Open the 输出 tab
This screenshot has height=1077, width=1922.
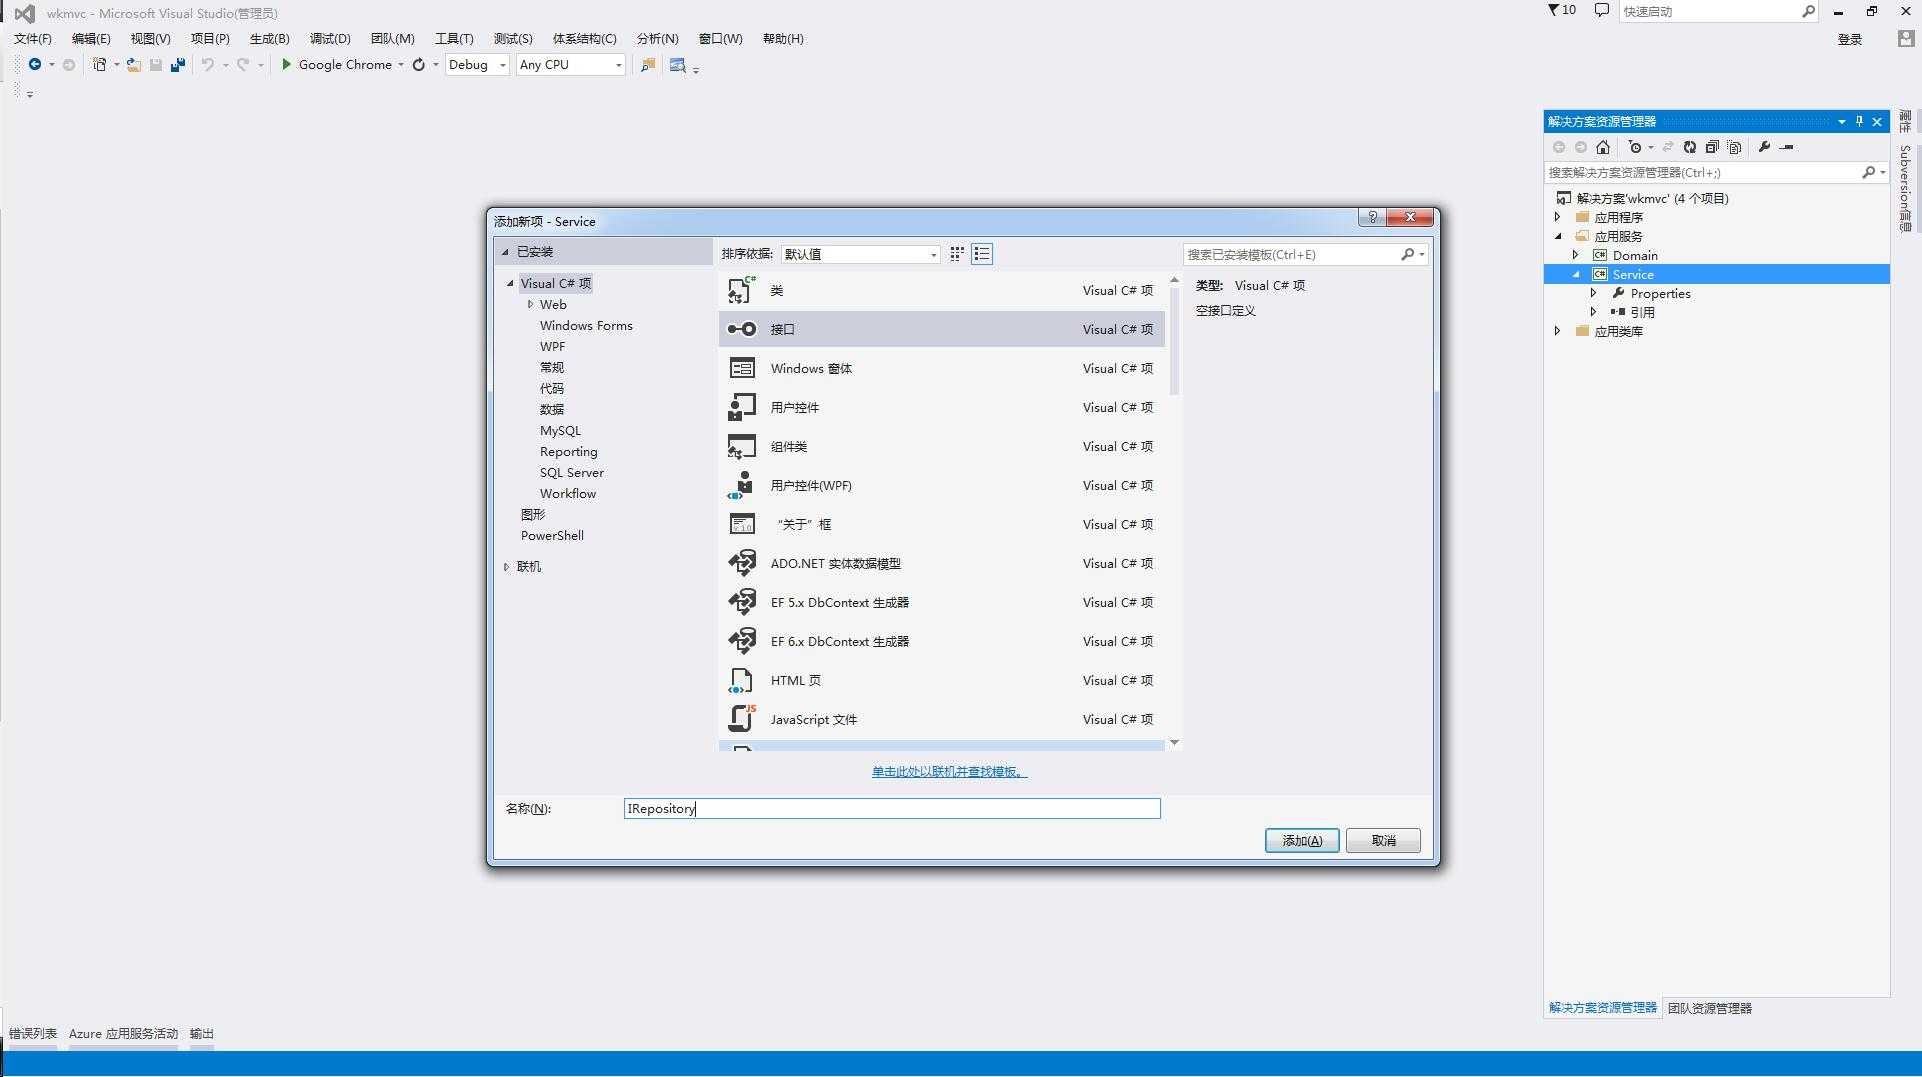tap(202, 1033)
